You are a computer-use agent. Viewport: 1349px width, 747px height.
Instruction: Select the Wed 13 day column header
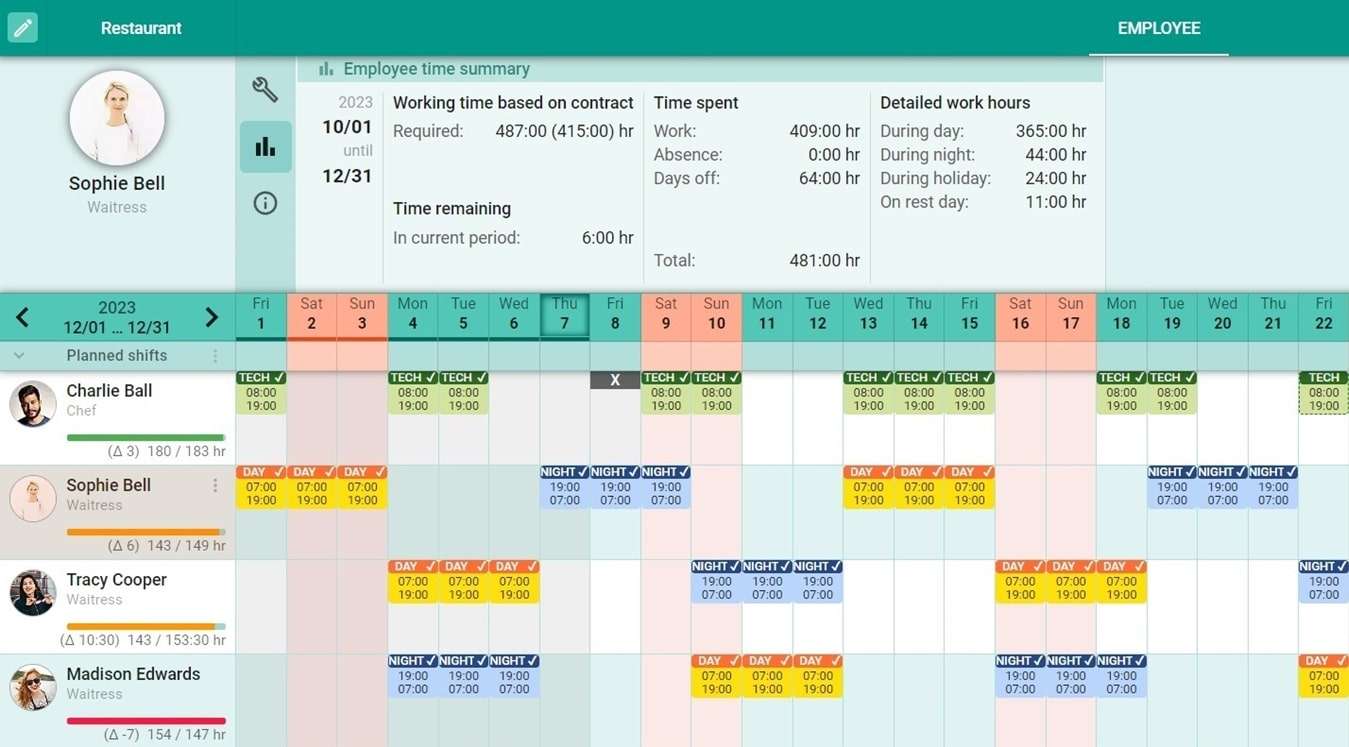(868, 314)
